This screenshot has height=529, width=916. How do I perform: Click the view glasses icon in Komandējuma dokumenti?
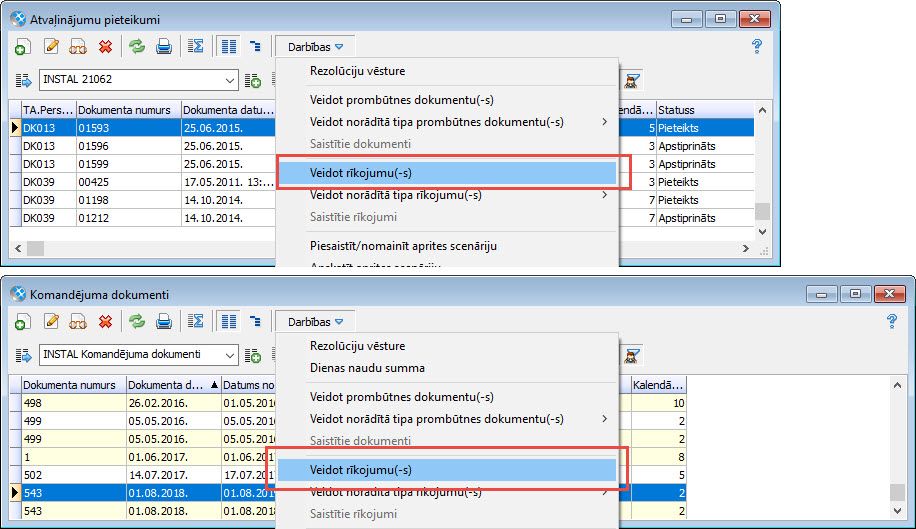(x=78, y=322)
